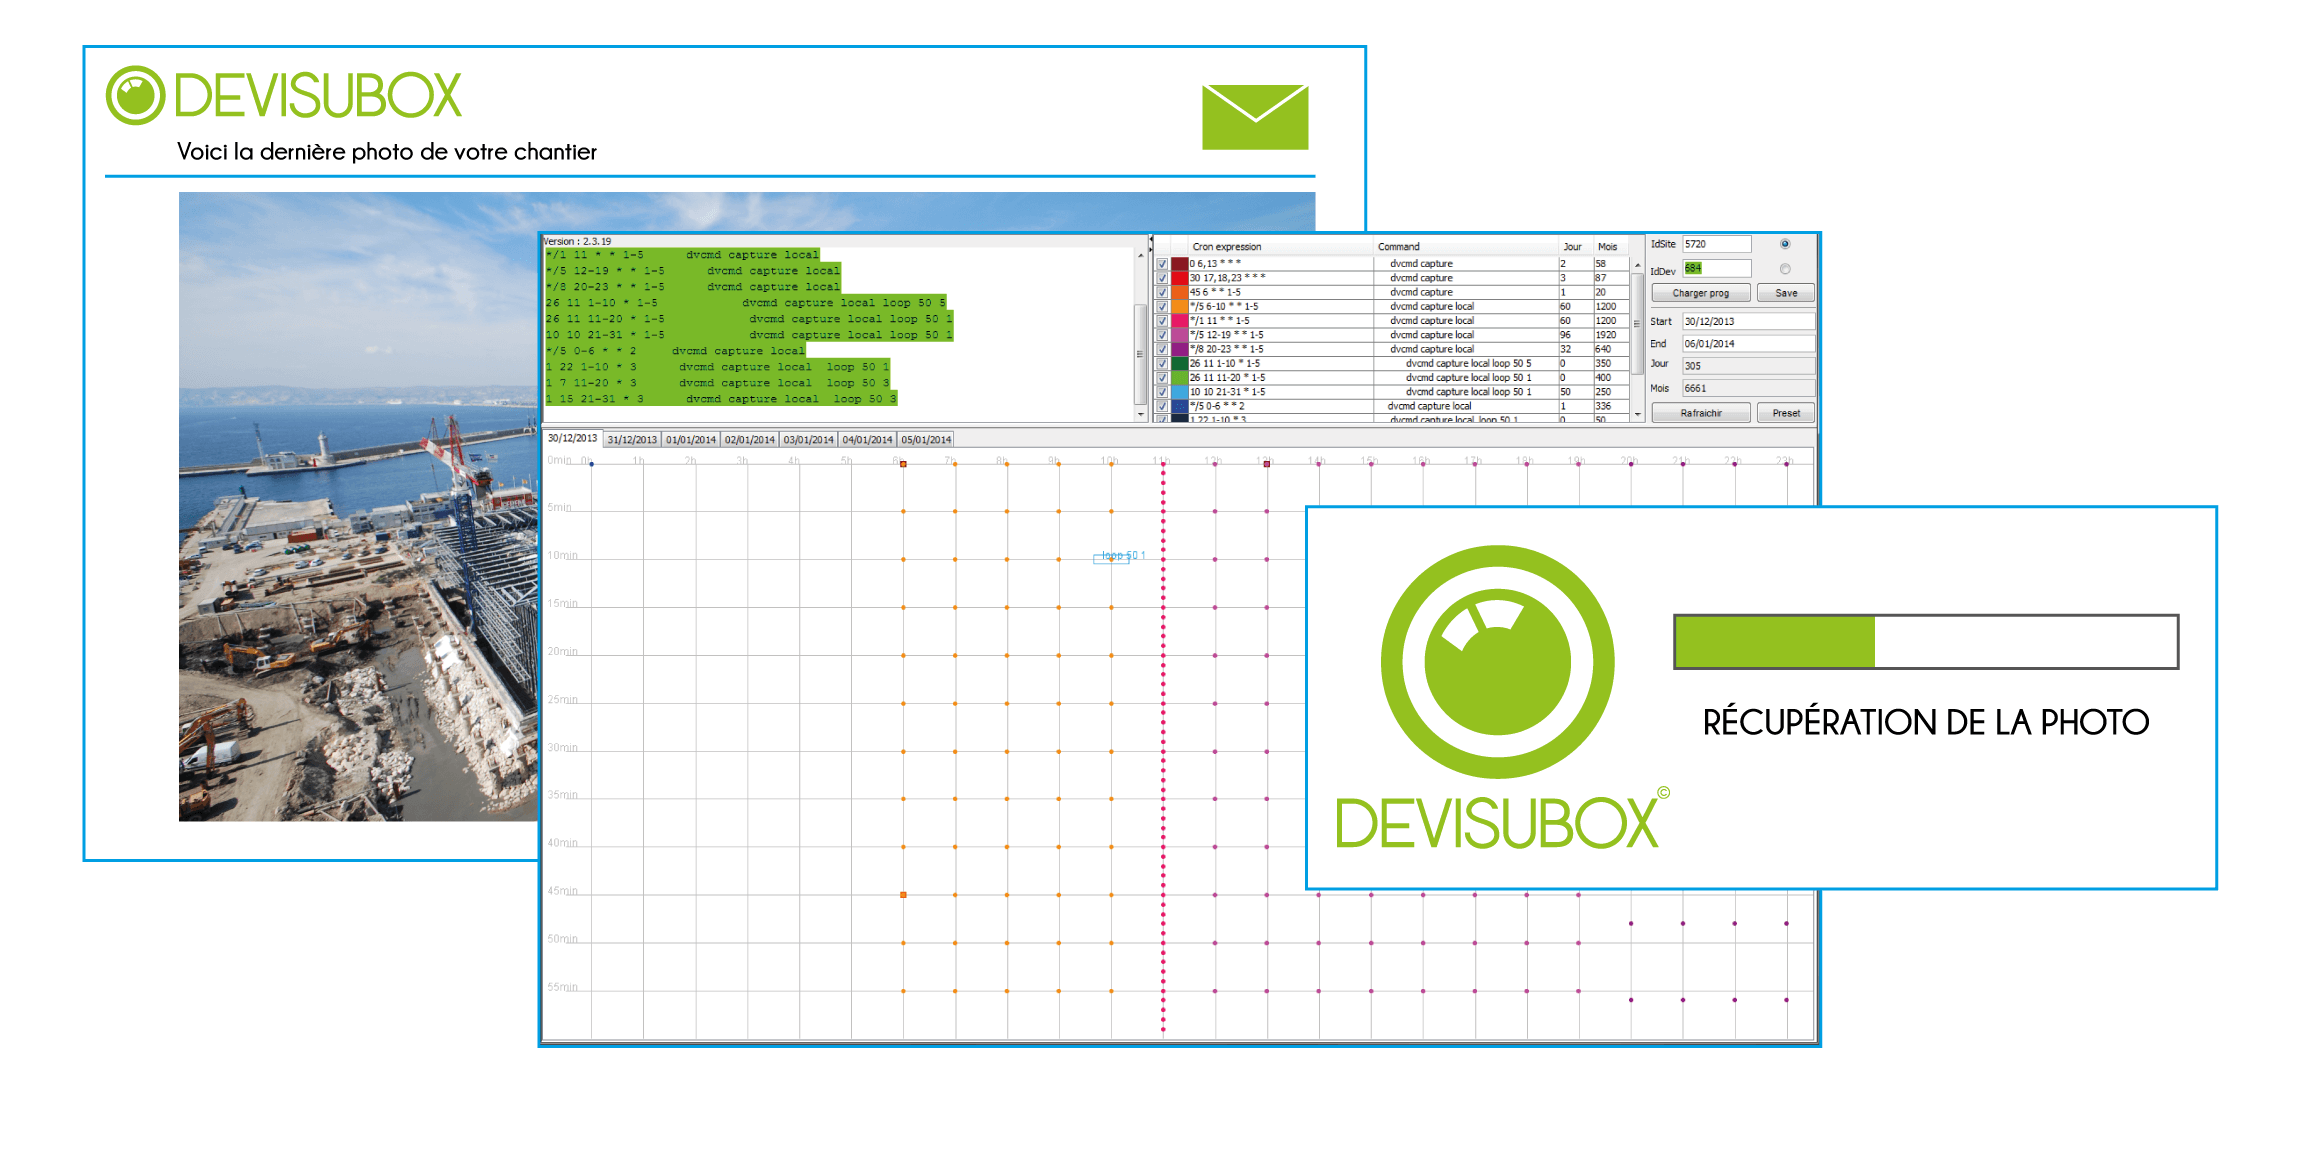Toggle checkbox for '10 10 21-31 * 1-5'
The height and width of the screenshot is (1150, 2300).
[1162, 392]
